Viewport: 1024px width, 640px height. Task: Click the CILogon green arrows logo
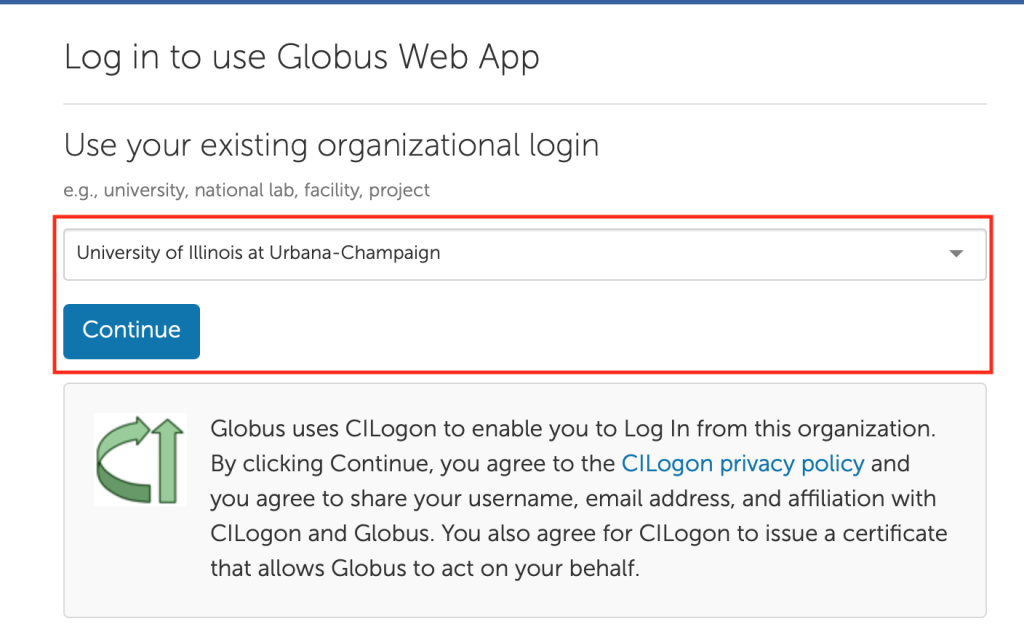(140, 460)
